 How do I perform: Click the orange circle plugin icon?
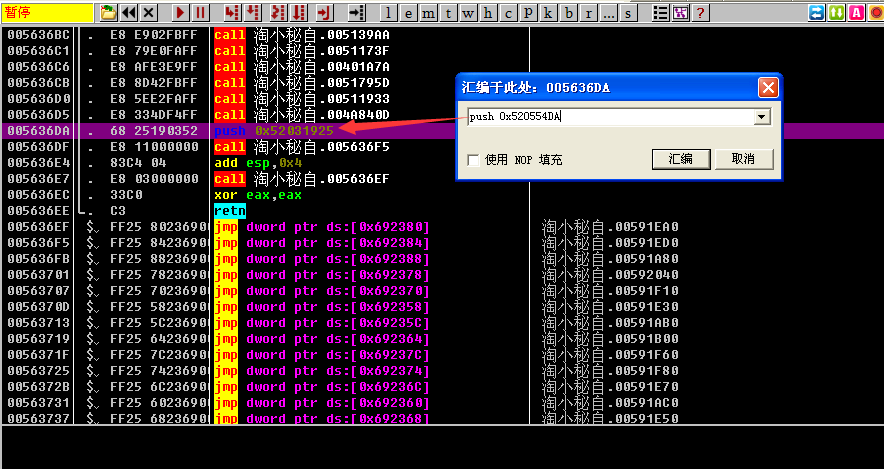click(x=876, y=12)
